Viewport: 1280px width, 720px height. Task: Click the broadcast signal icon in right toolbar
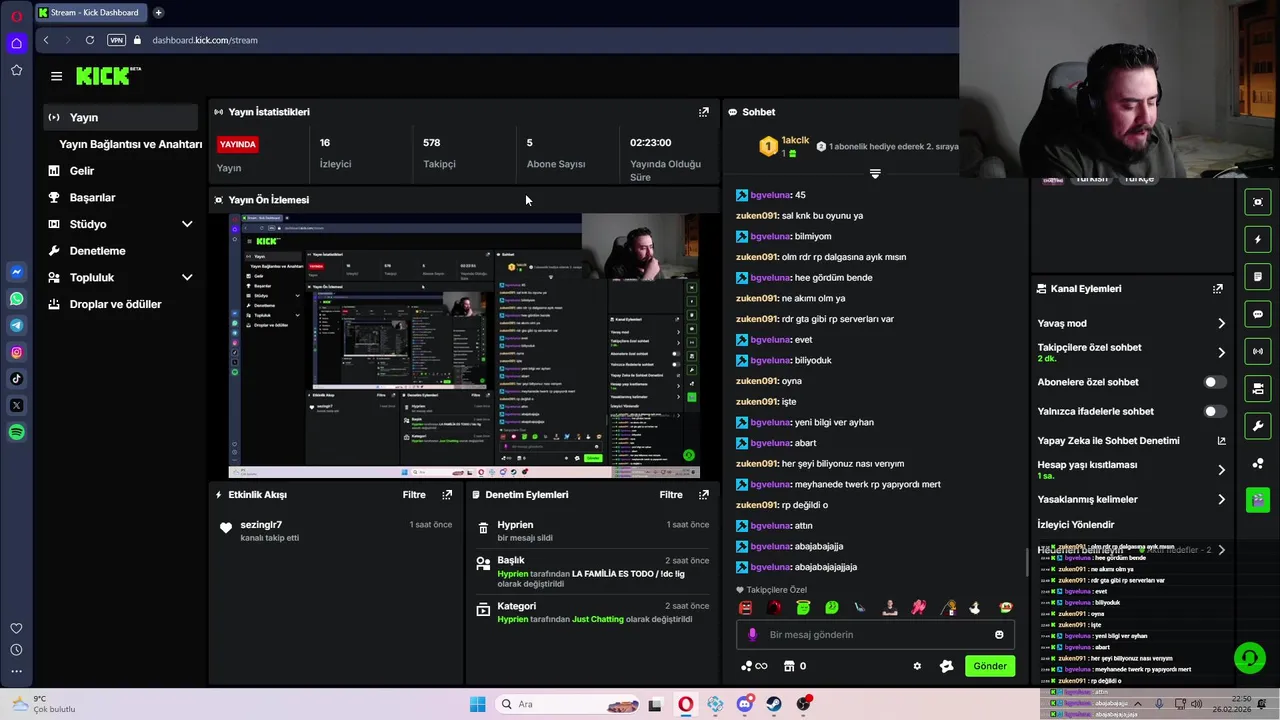pos(1258,351)
